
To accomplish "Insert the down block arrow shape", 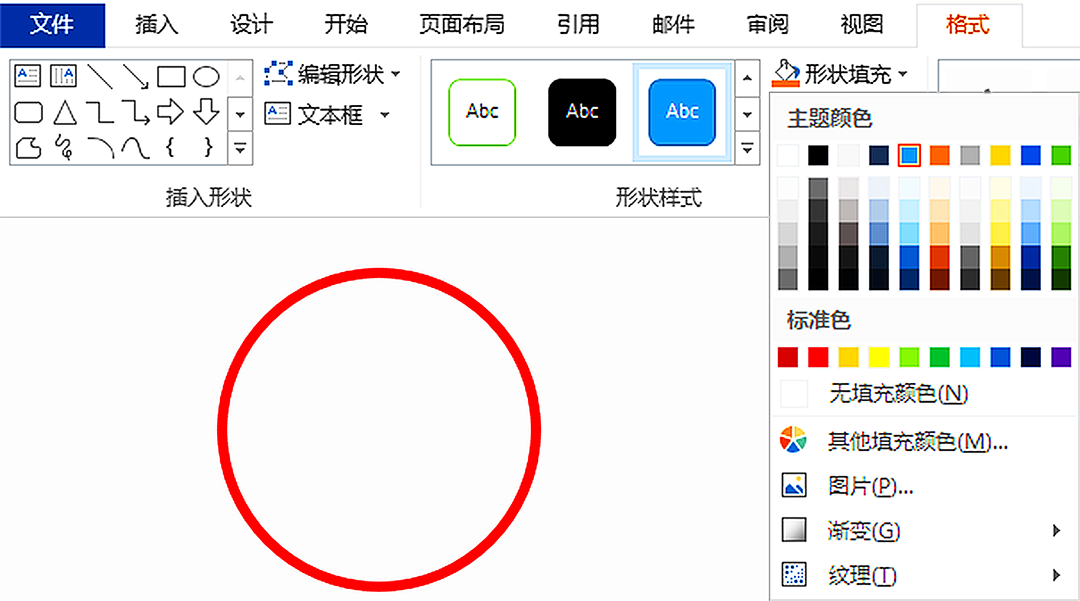I will (206, 112).
